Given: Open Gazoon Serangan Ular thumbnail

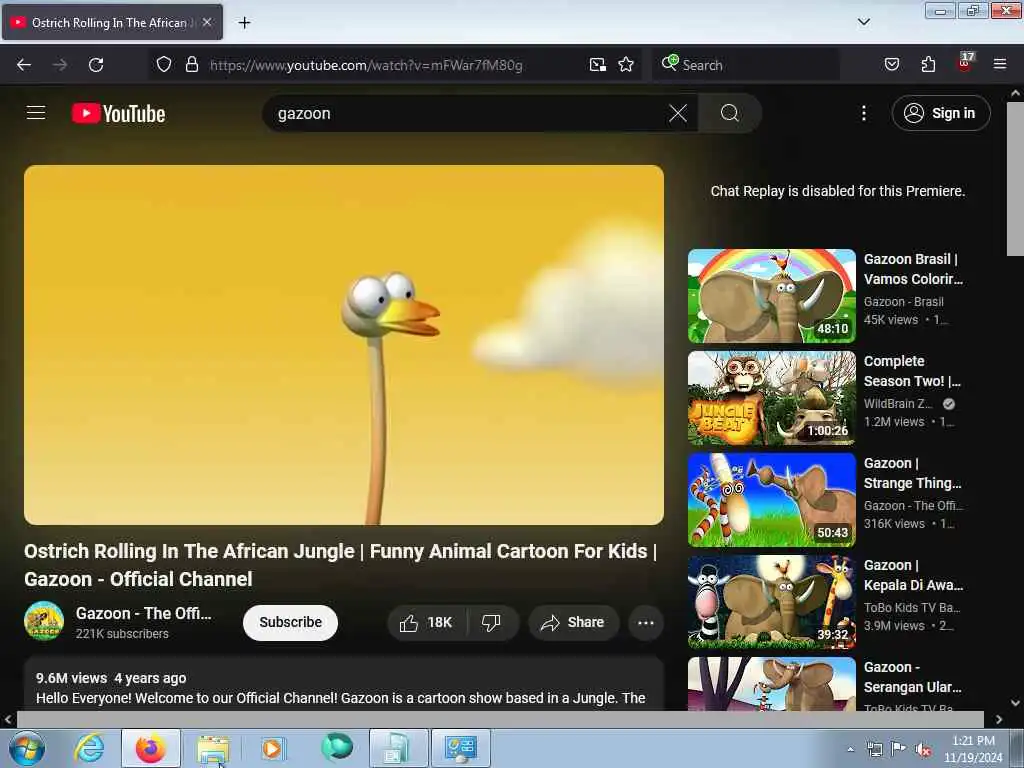Looking at the screenshot, I should click(771, 684).
